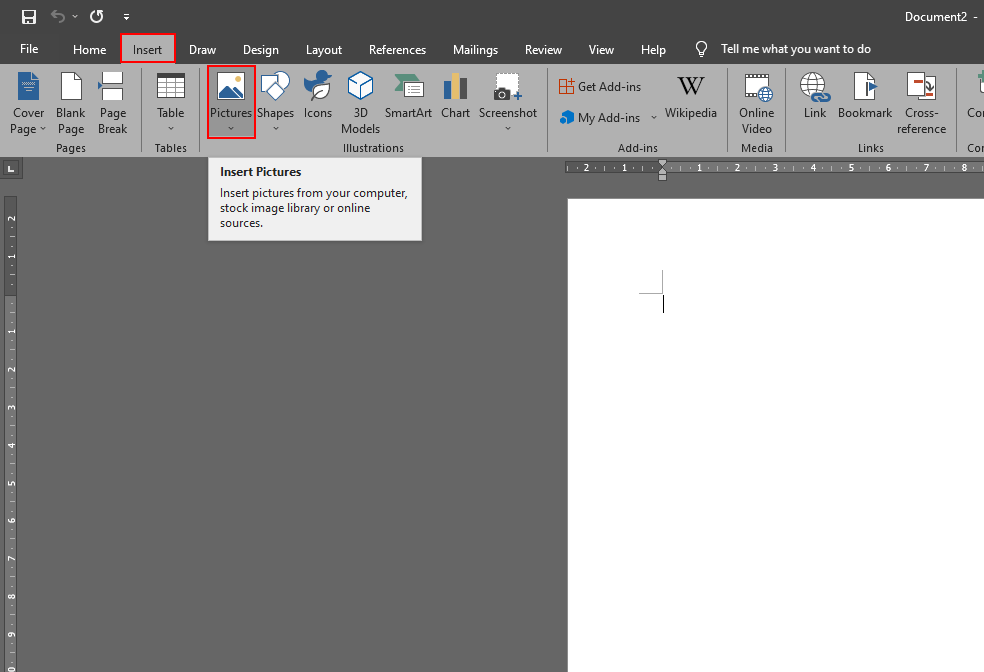Open Wikipedia add-in
Viewport: 984px width, 672px height.
click(691, 97)
